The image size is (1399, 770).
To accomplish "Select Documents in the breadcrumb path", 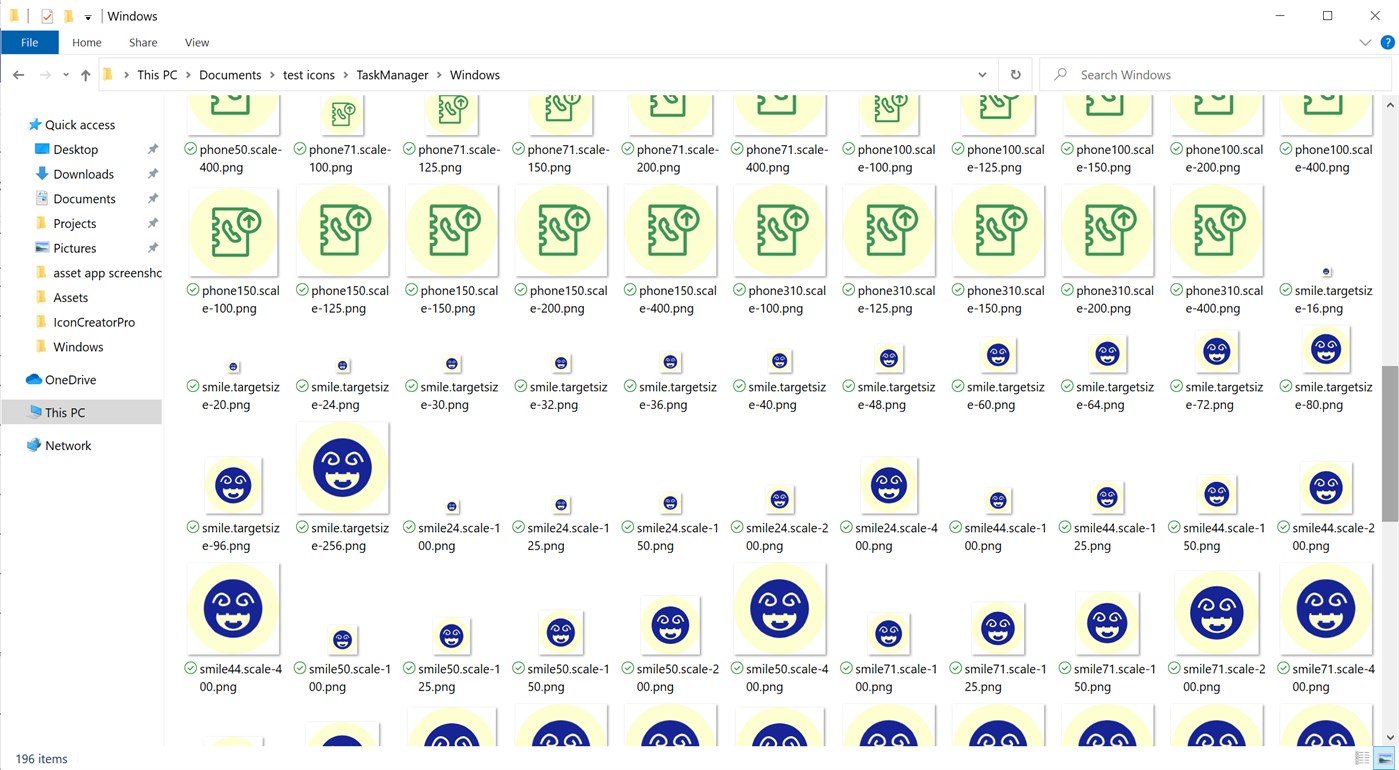I will tap(230, 75).
